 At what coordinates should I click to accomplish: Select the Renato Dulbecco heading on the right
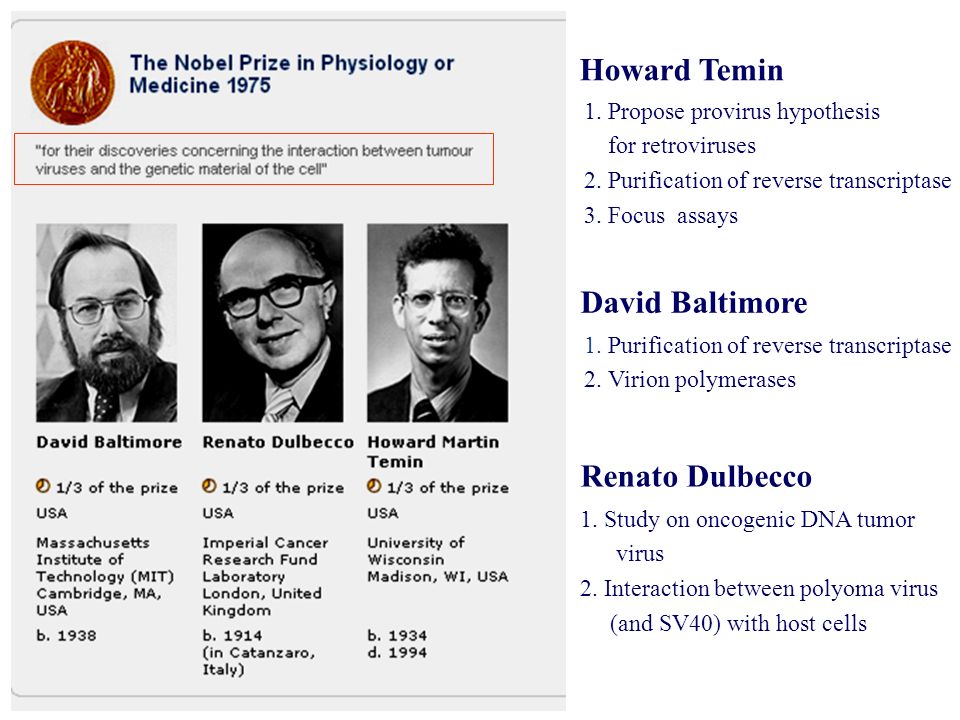pyautogui.click(x=696, y=477)
